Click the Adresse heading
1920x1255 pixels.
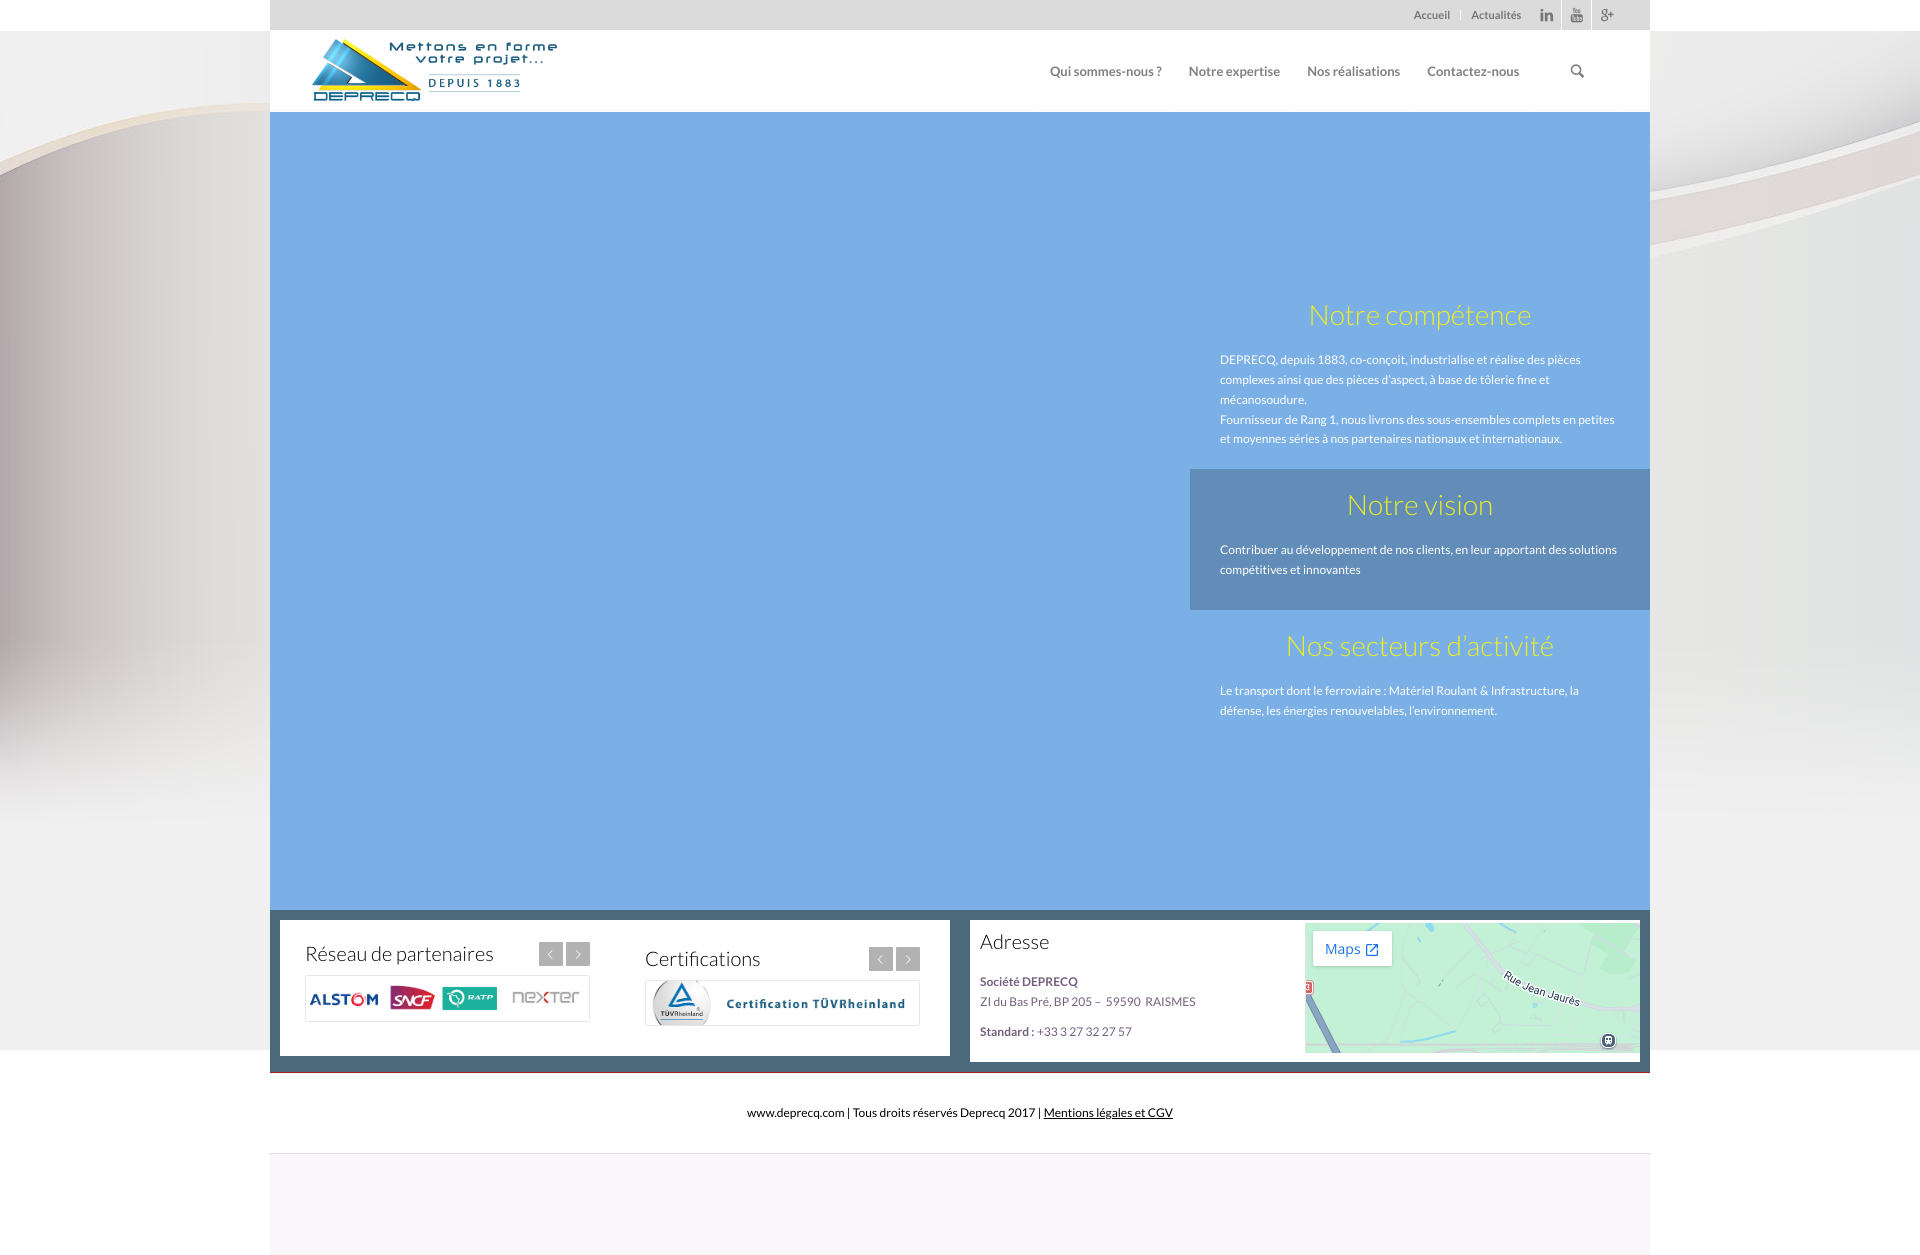pos(1015,942)
